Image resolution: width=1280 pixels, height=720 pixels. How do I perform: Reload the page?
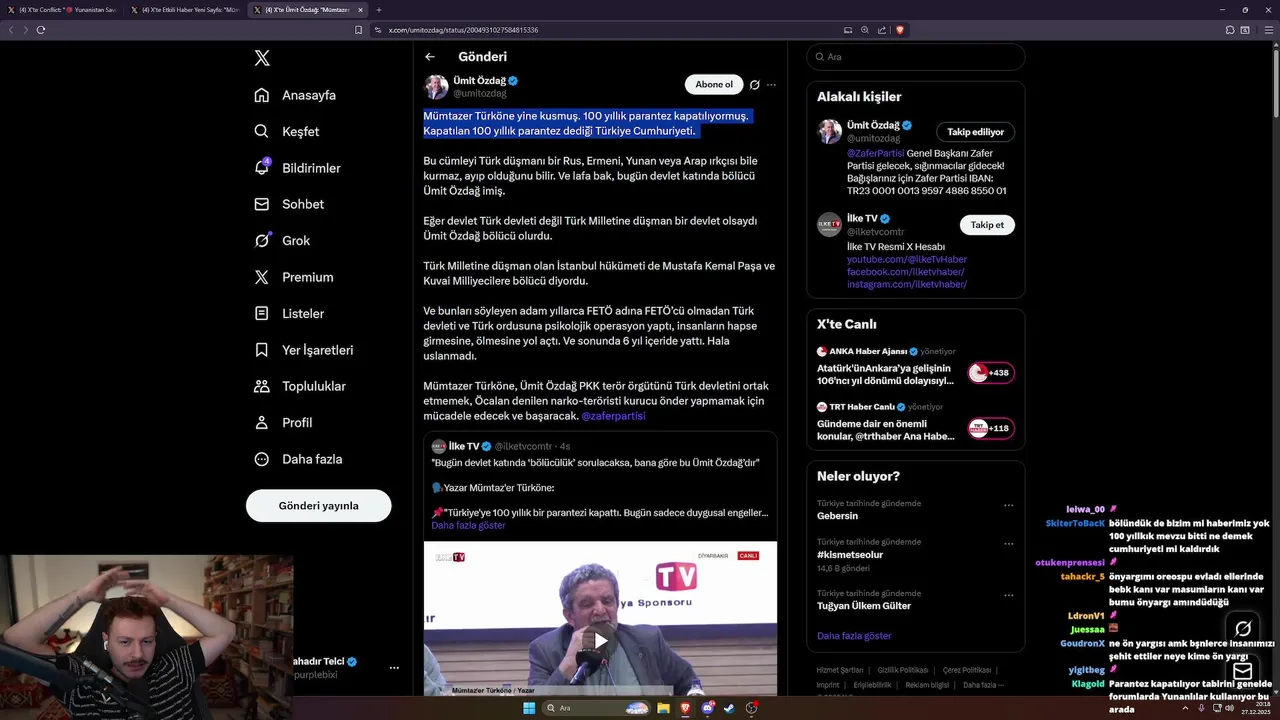point(41,30)
